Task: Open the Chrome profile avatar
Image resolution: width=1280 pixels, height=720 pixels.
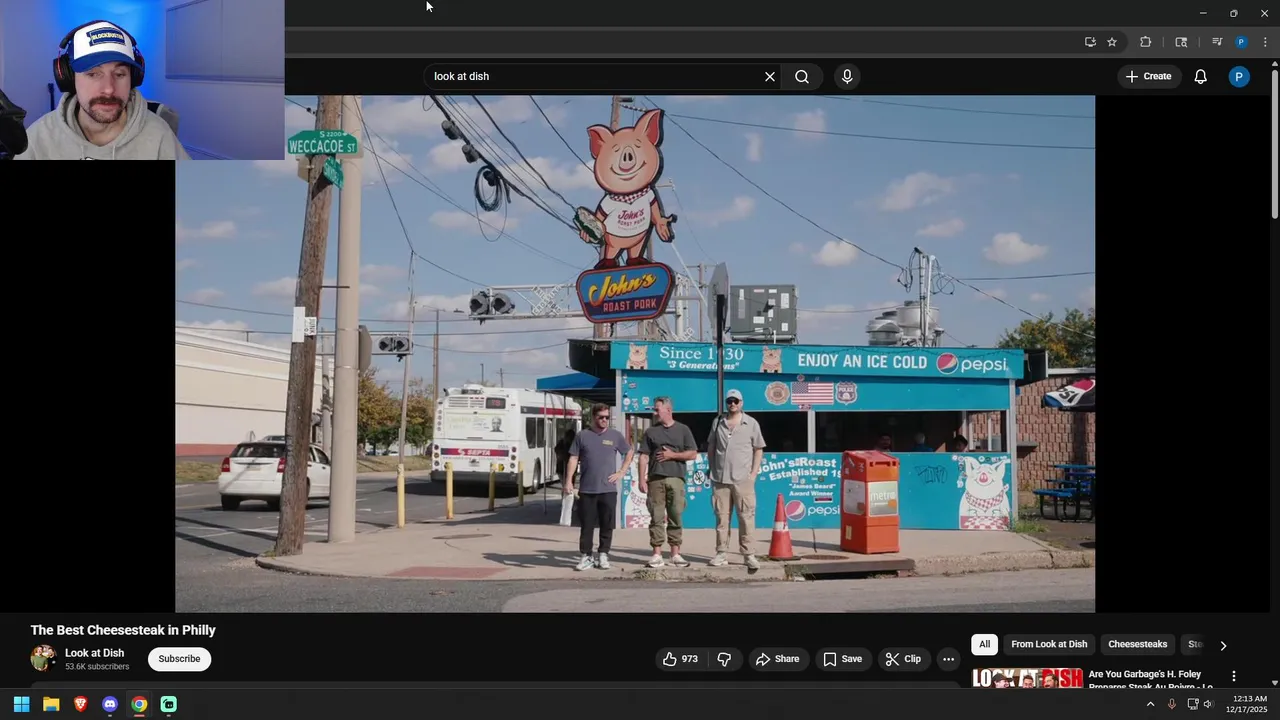Action: click(x=1241, y=42)
